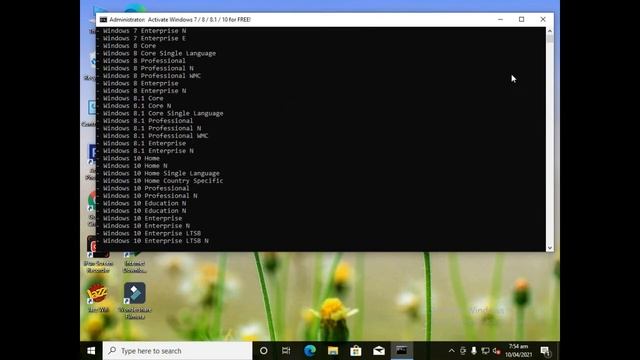640x360 pixels.
Task: Click the scrollbar up arrow in console
Action: coord(550,31)
